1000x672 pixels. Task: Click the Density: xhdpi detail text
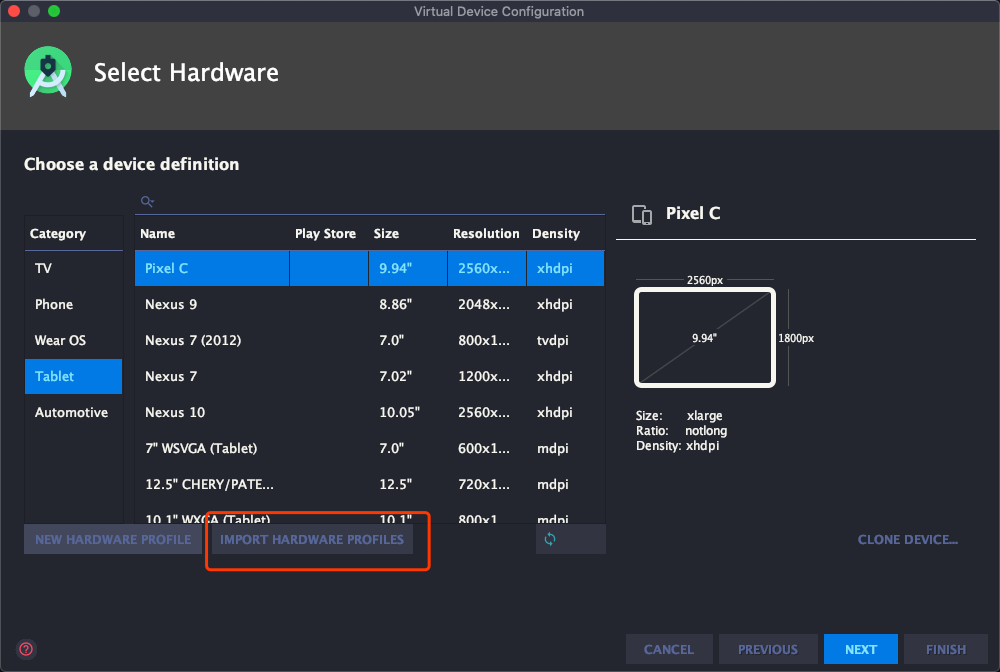click(677, 446)
